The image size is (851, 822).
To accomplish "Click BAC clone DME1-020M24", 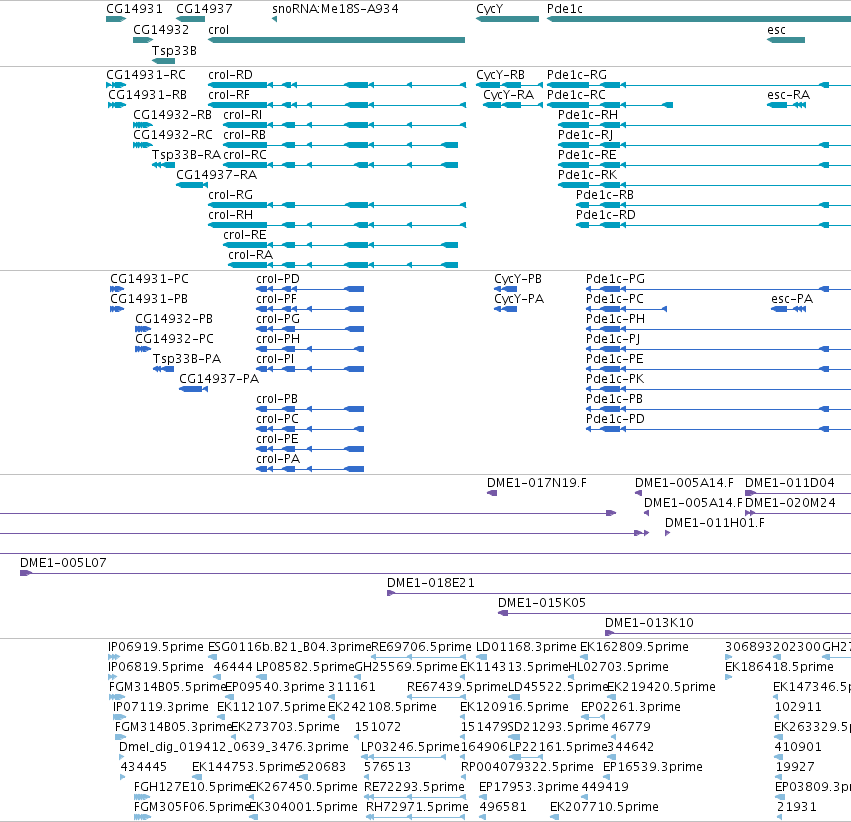I will point(798,513).
